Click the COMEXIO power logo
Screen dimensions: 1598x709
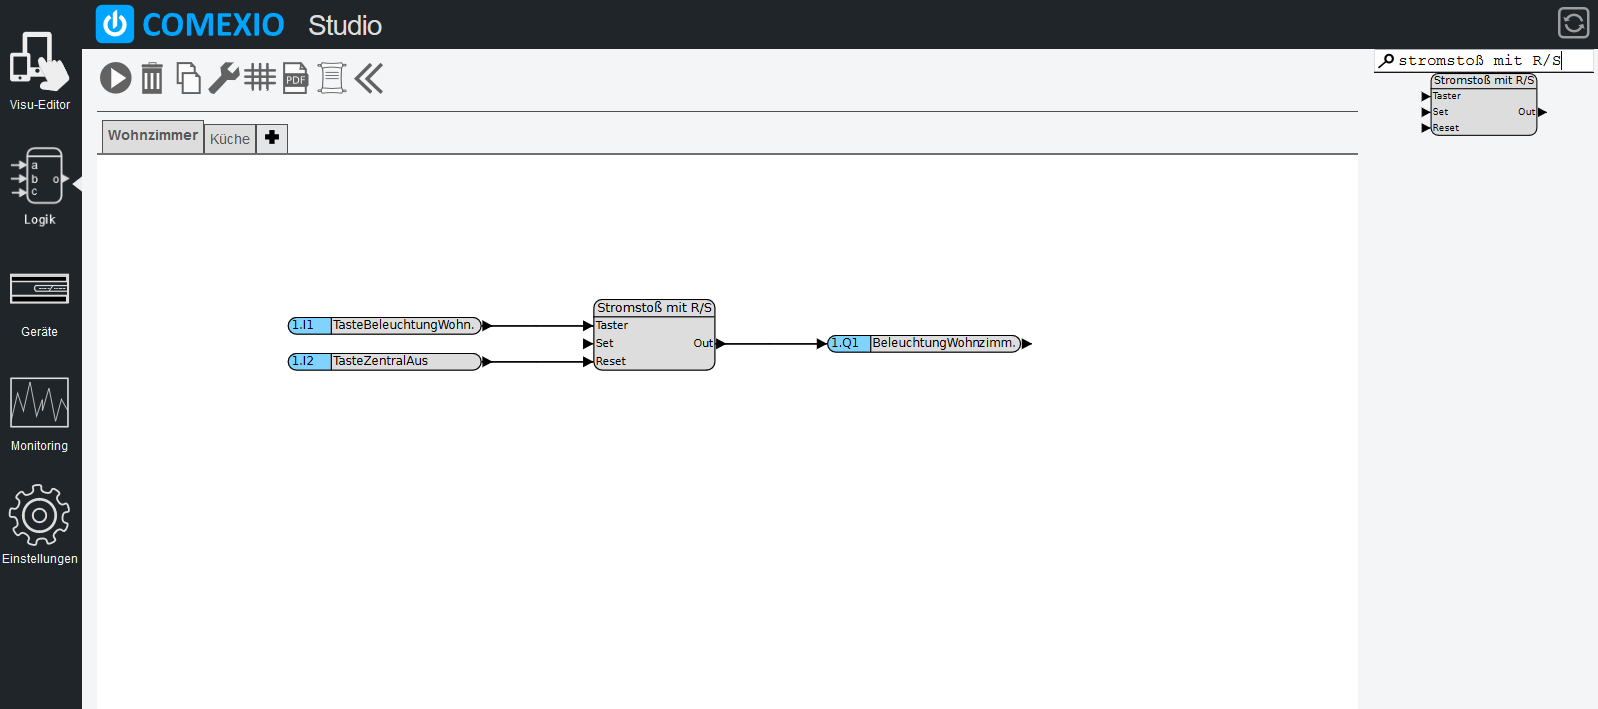tap(115, 24)
